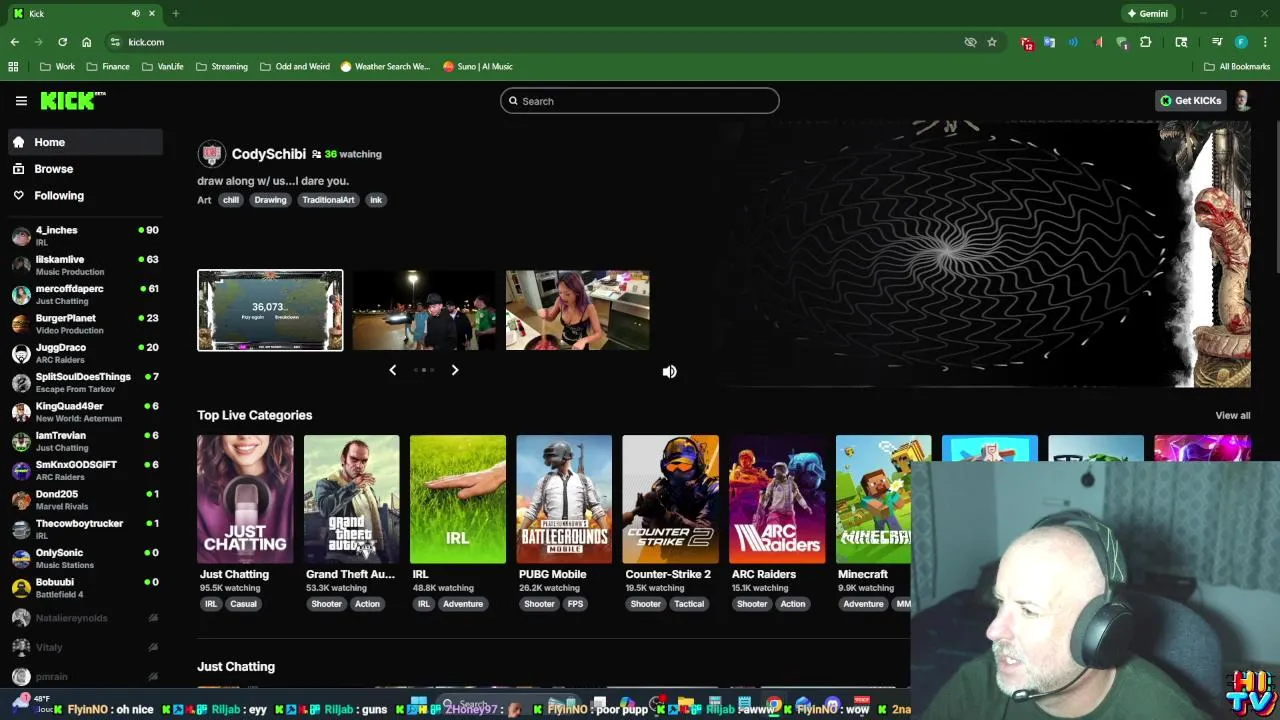Viewport: 1280px width, 720px height.
Task: Open the extension with red 12 badge
Action: click(x=1026, y=43)
